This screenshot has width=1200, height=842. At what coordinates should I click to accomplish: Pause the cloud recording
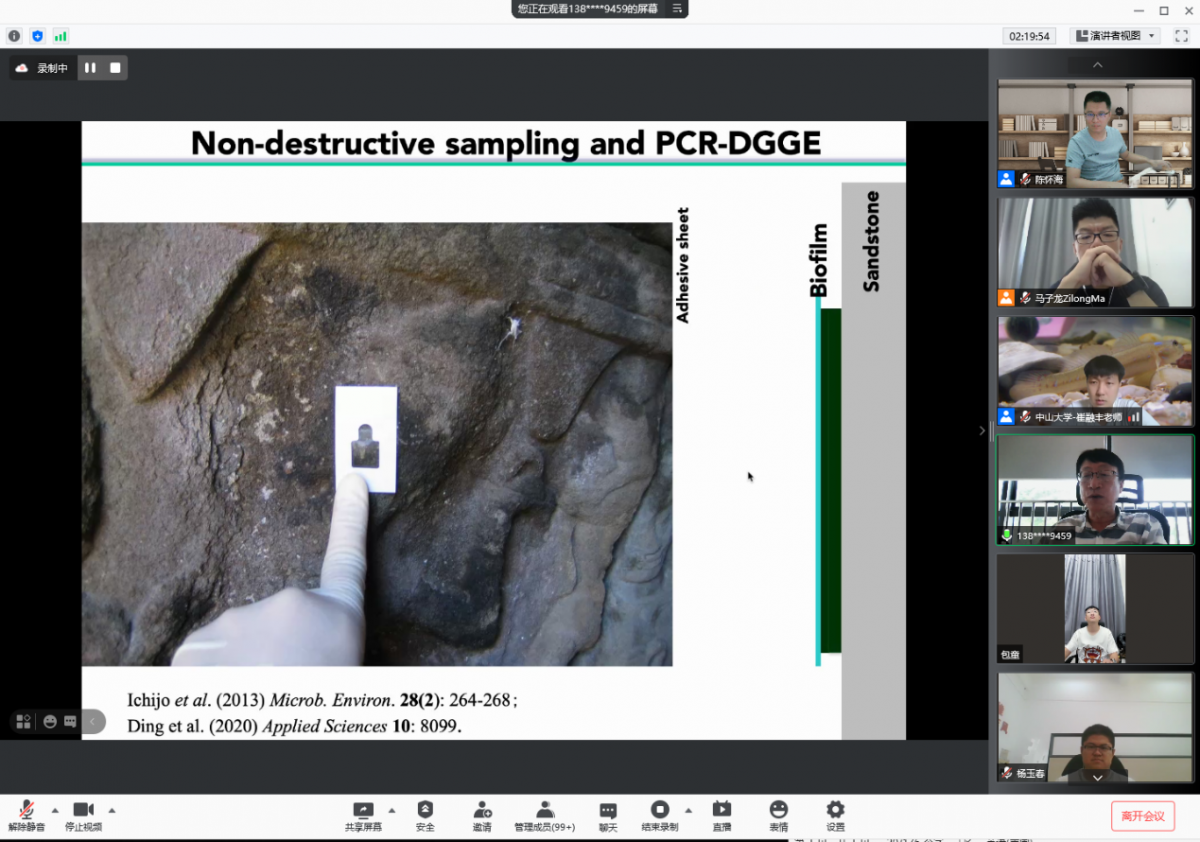(90, 68)
